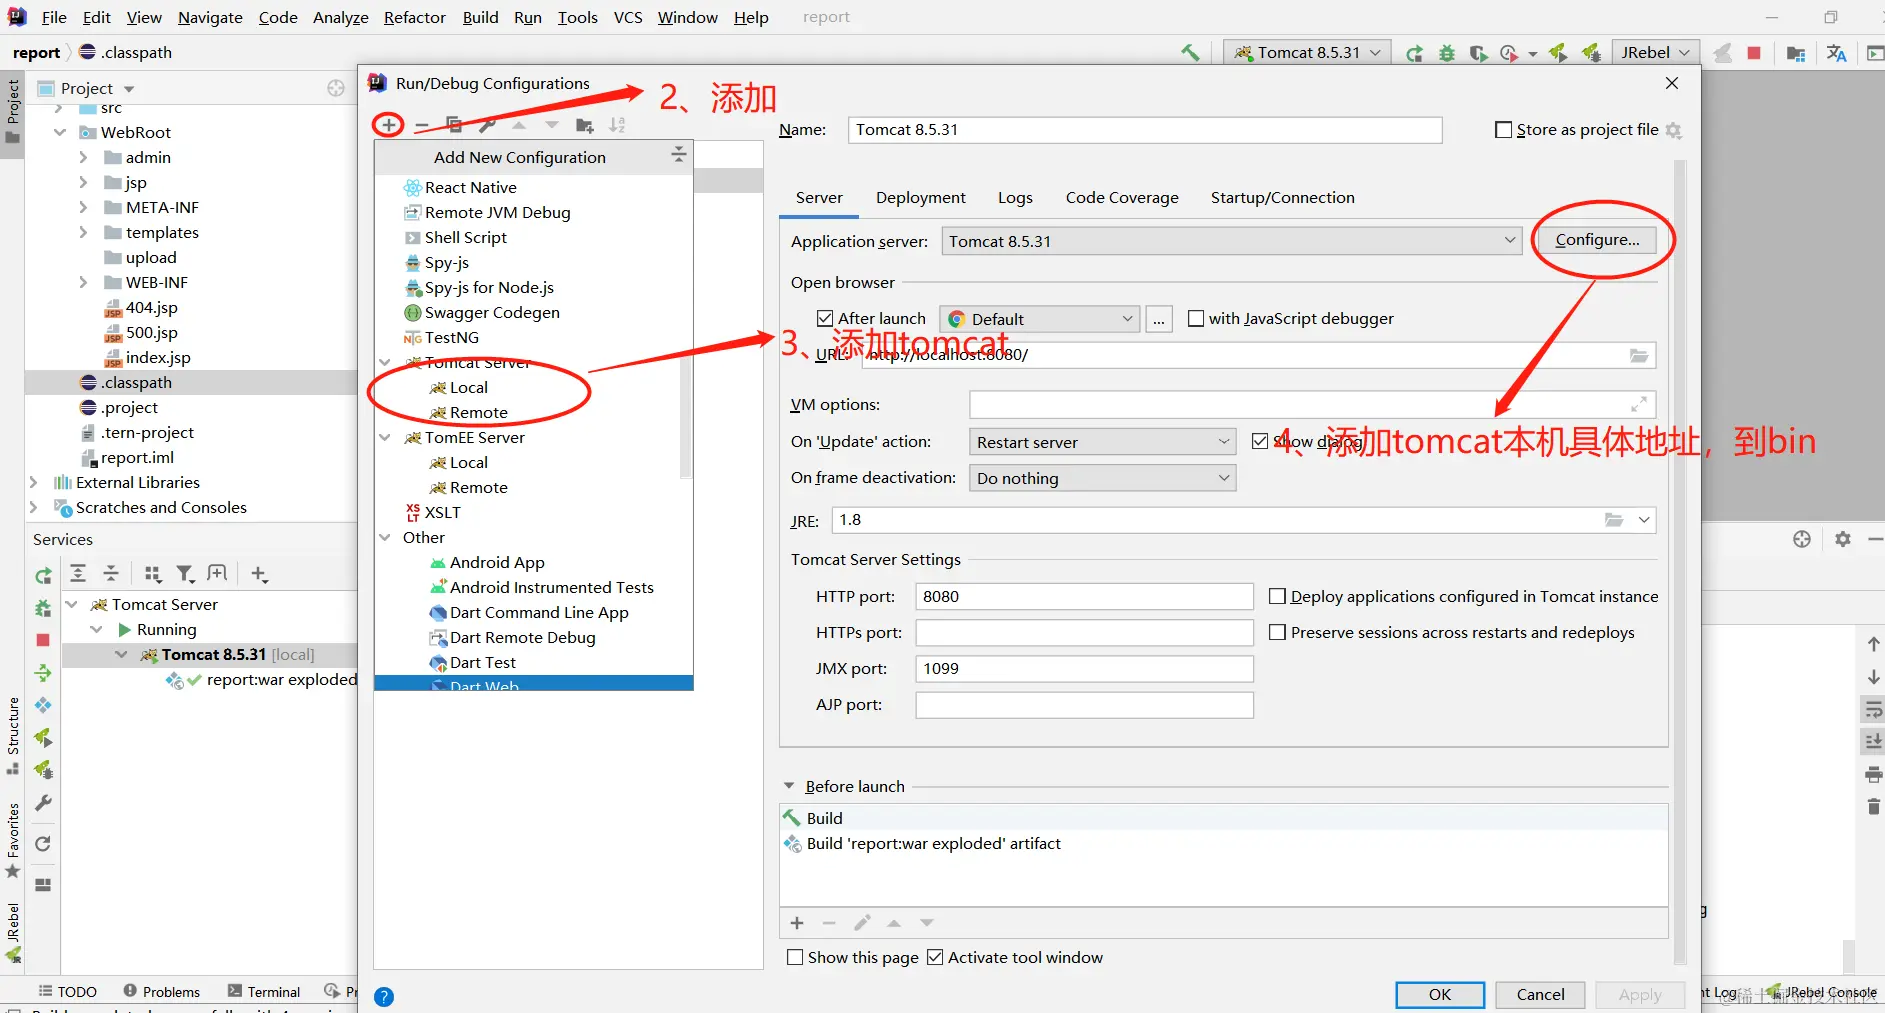
Task: Open the Navigate menu
Action: (x=210, y=18)
